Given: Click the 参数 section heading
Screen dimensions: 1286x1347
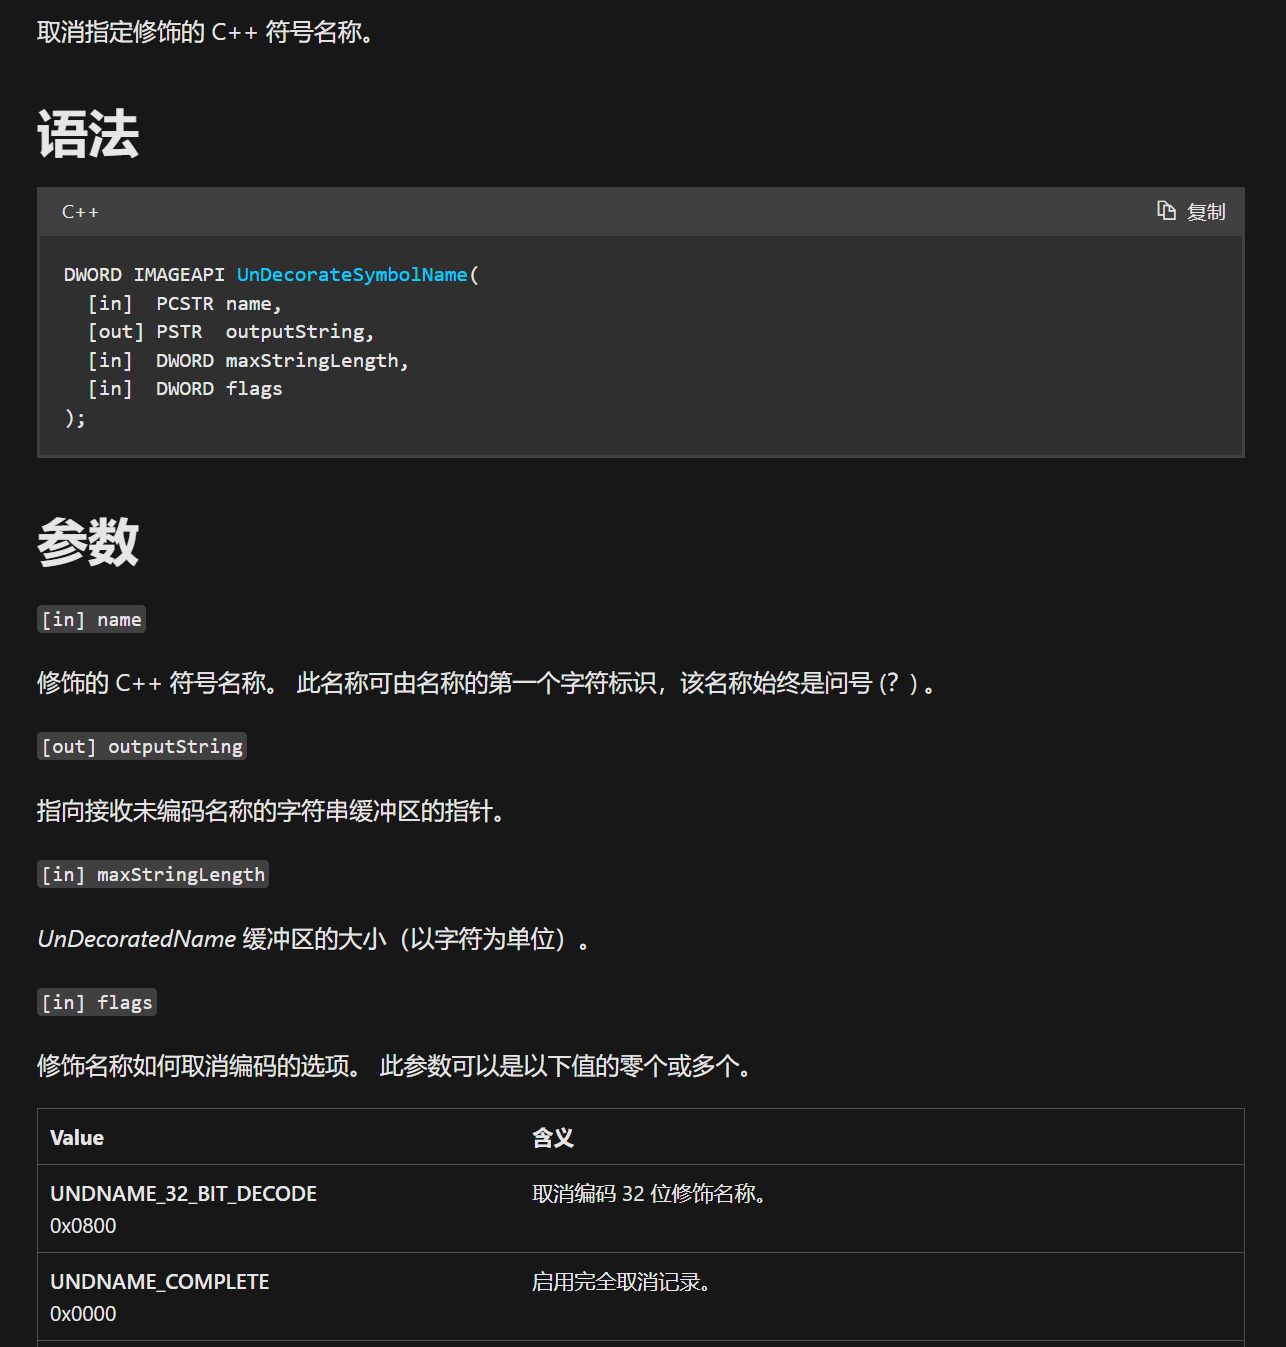Looking at the screenshot, I should point(88,542).
